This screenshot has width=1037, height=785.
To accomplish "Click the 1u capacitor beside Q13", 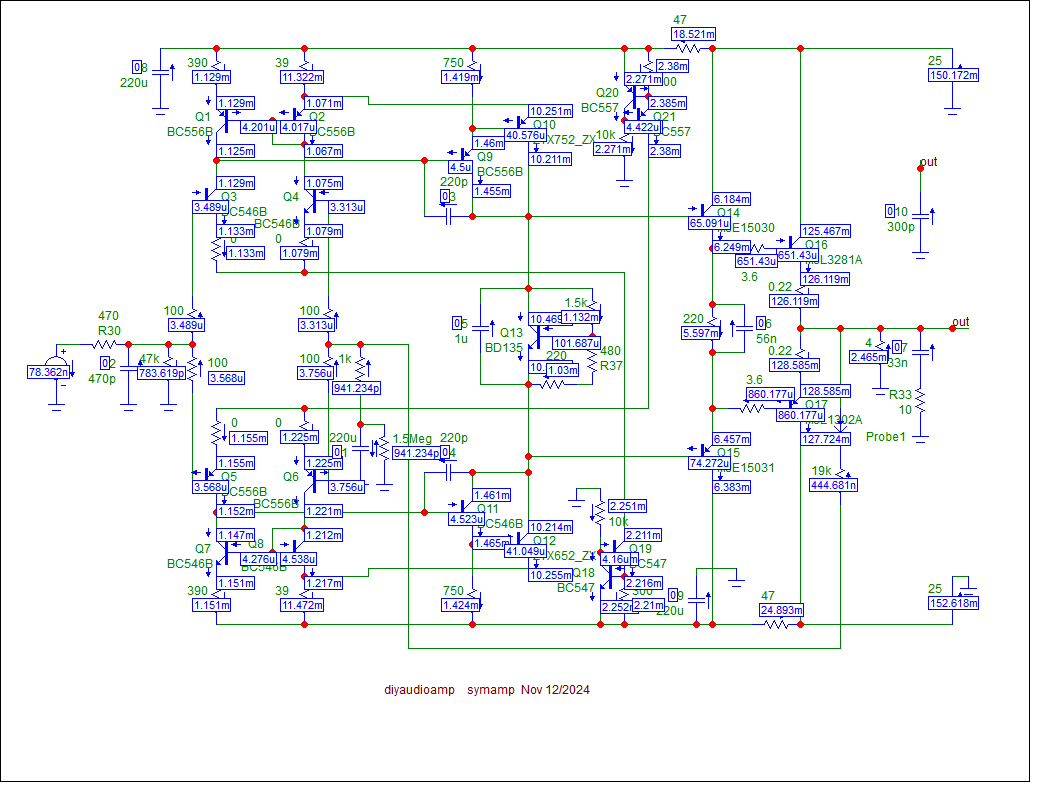I will 481,329.
